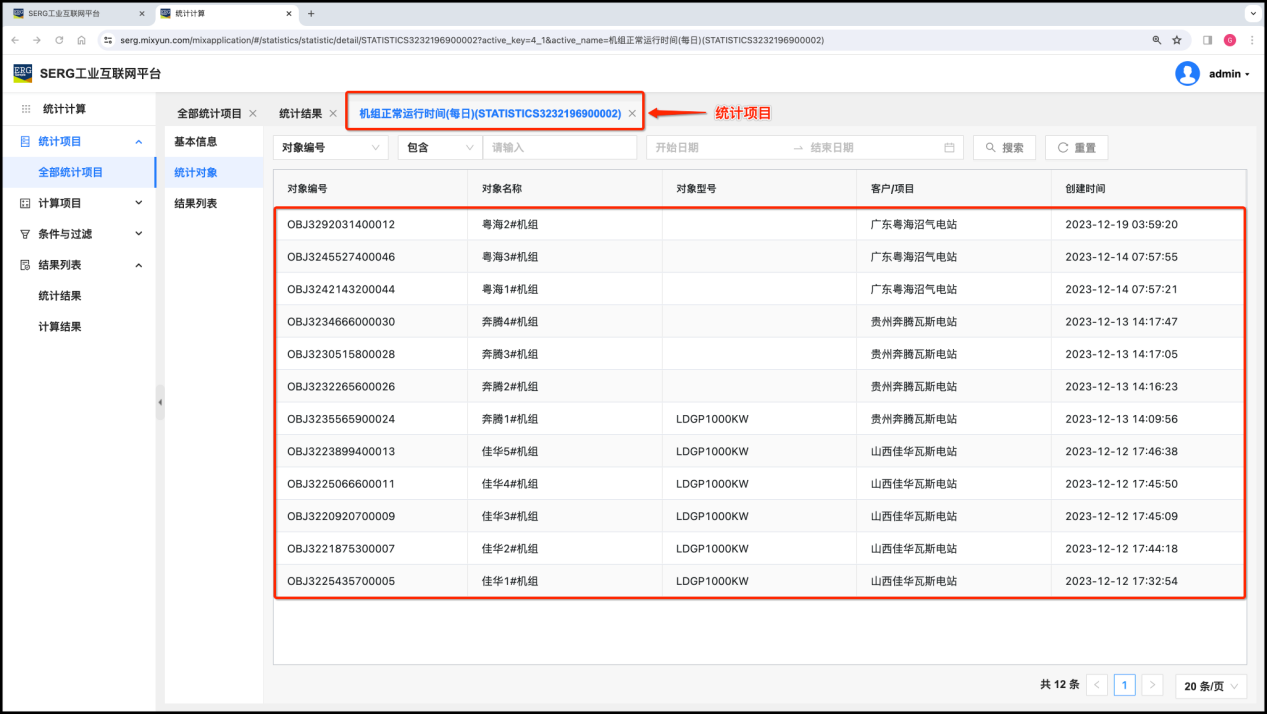Open the 对象编号 filter dropdown
This screenshot has height=714, width=1267.
330,148
